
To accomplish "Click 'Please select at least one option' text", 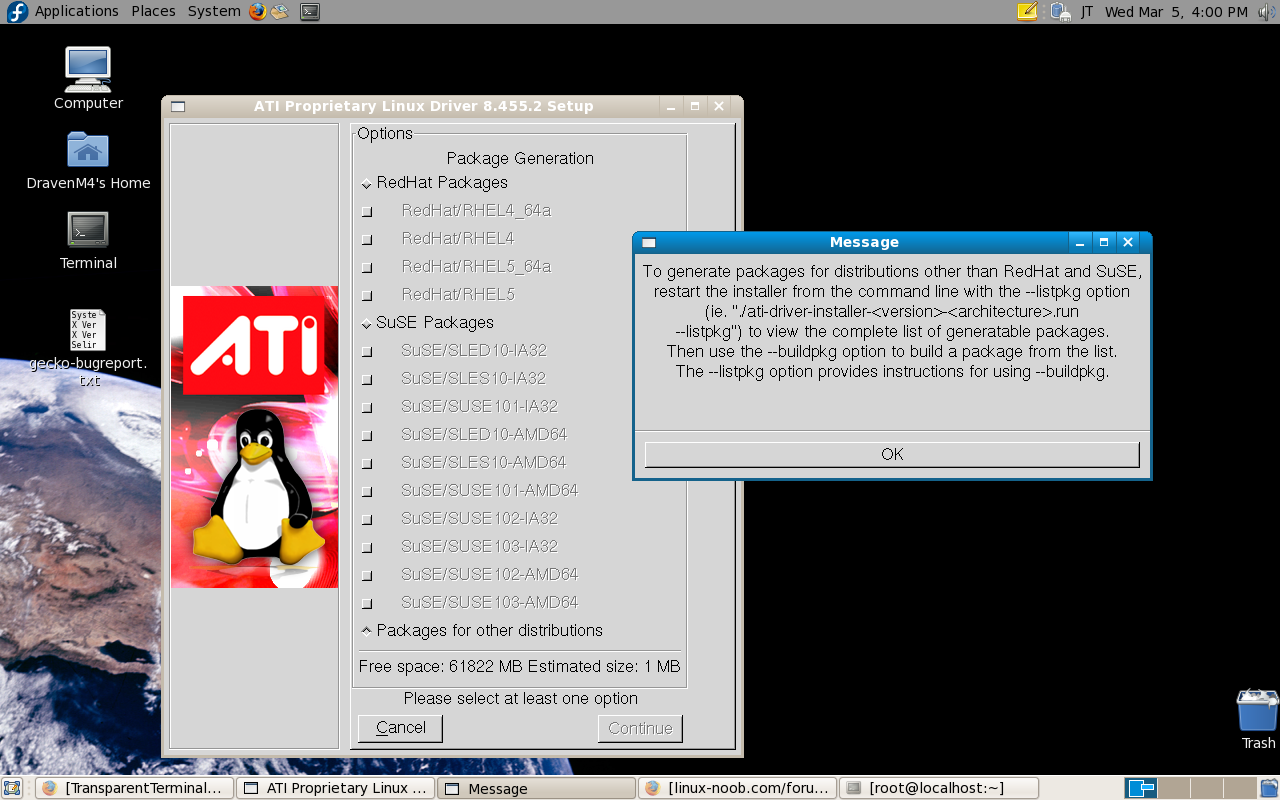I will [520, 698].
